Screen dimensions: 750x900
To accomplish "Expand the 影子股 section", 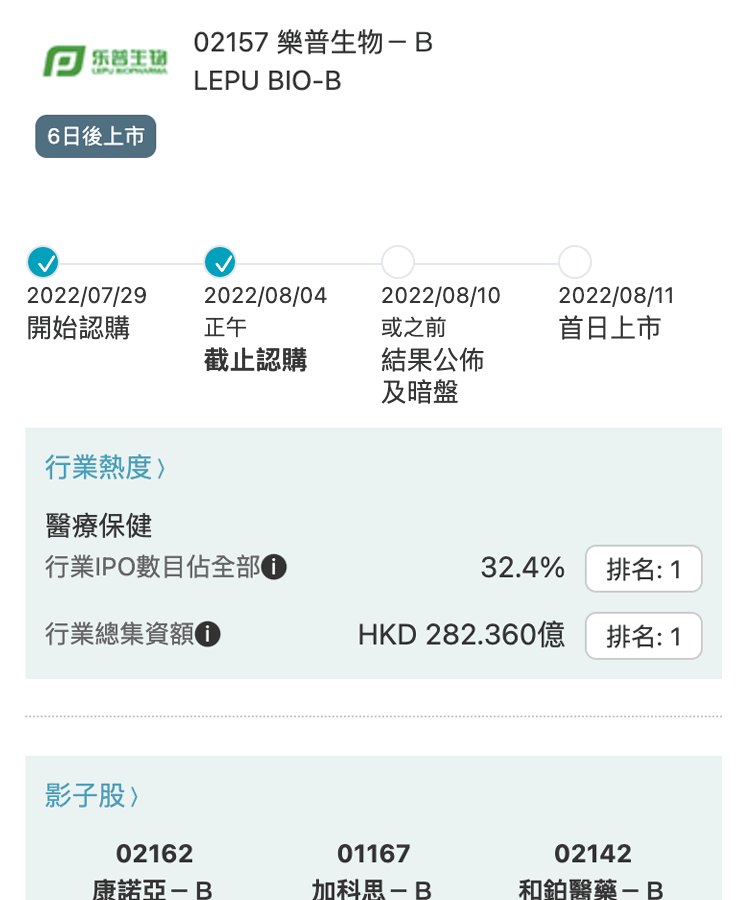I will 92,796.
